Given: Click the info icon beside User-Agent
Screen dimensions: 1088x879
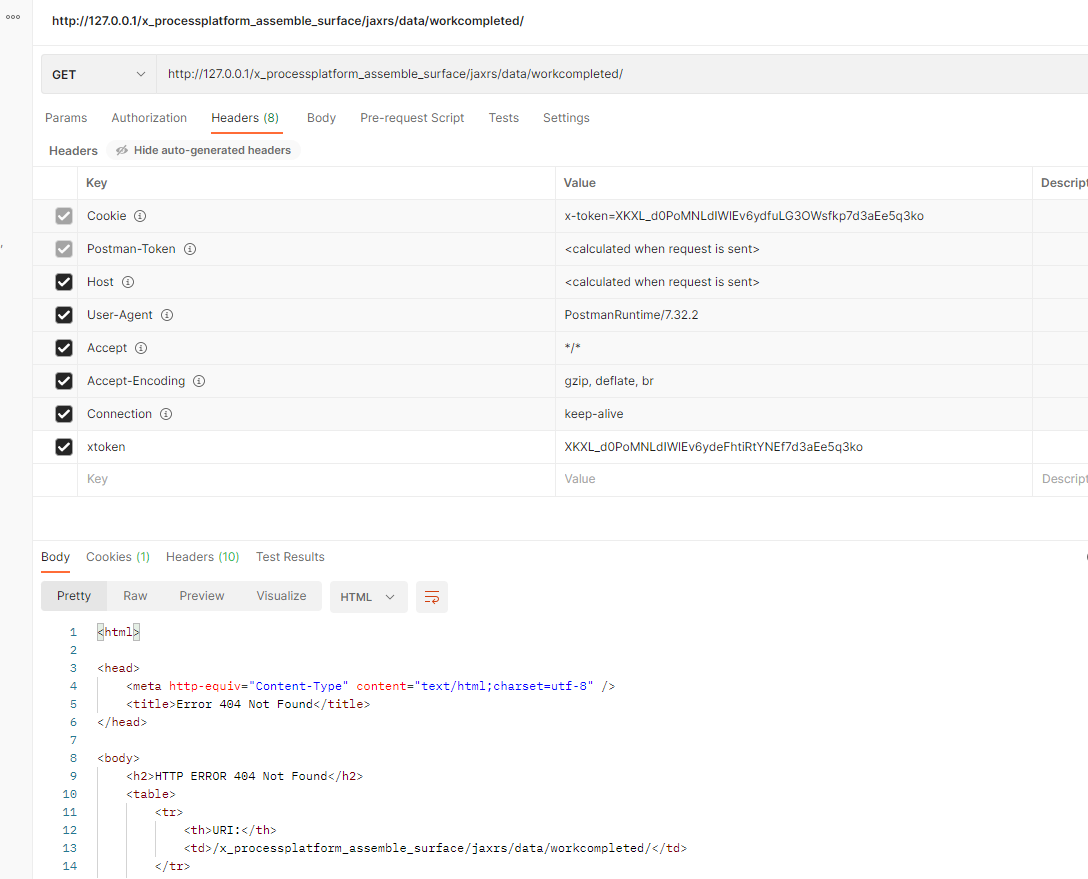Looking at the screenshot, I should [x=167, y=315].
